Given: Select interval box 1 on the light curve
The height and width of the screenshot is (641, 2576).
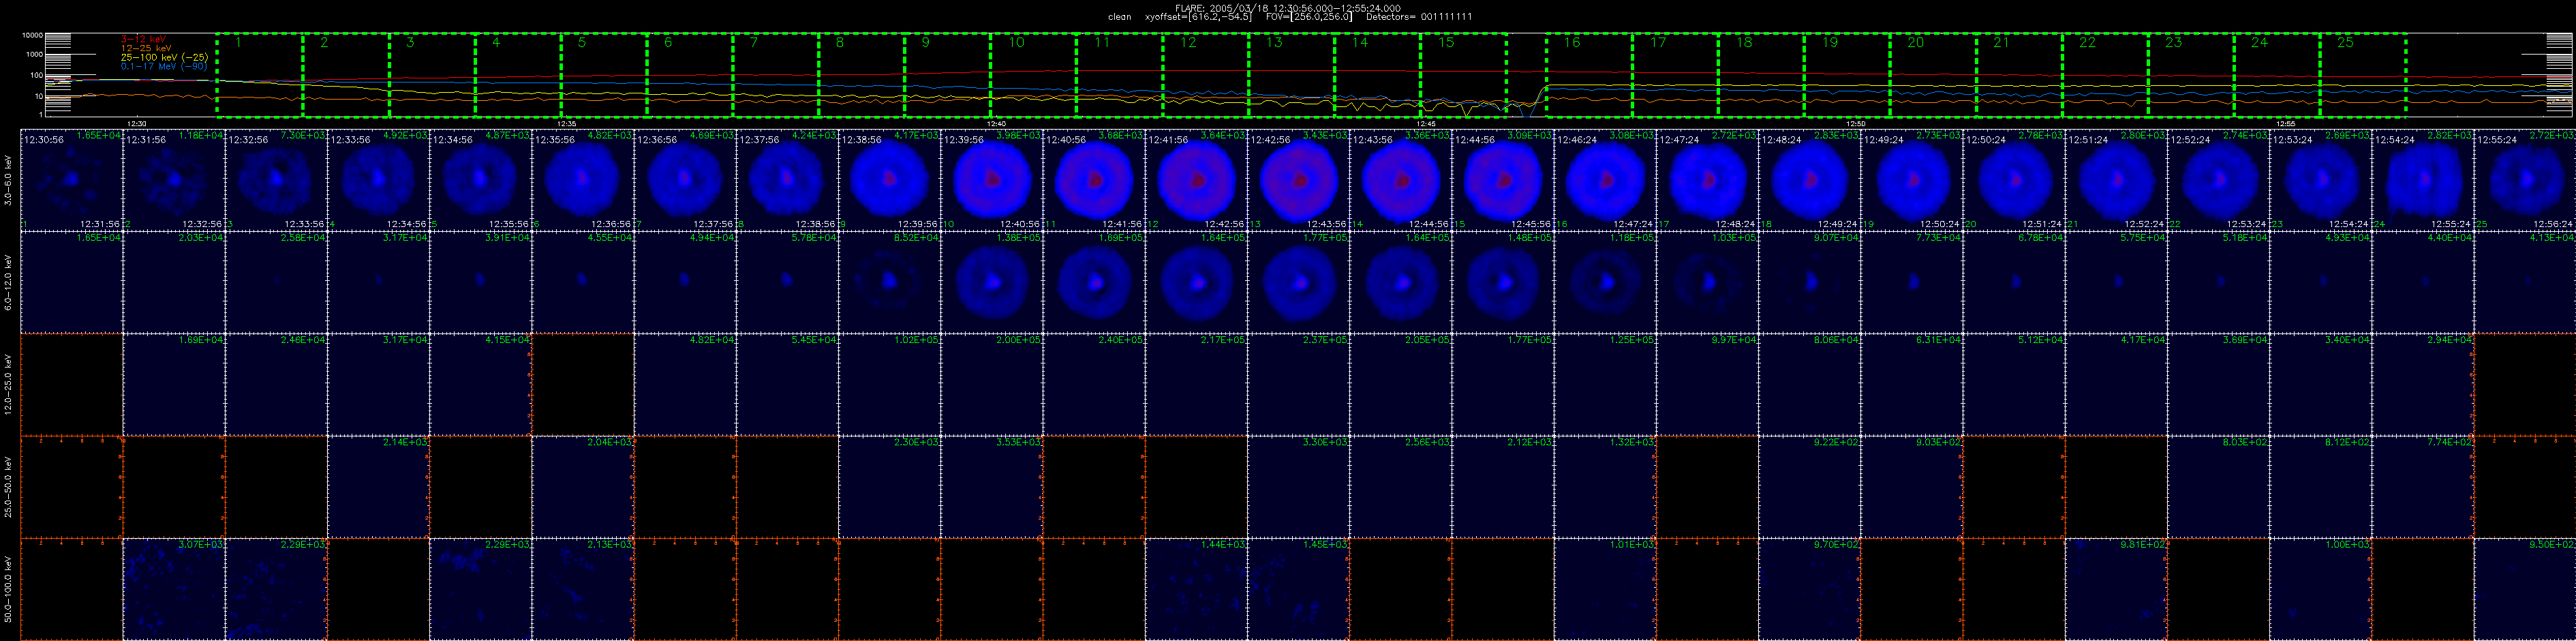Looking at the screenshot, I should (259, 75).
